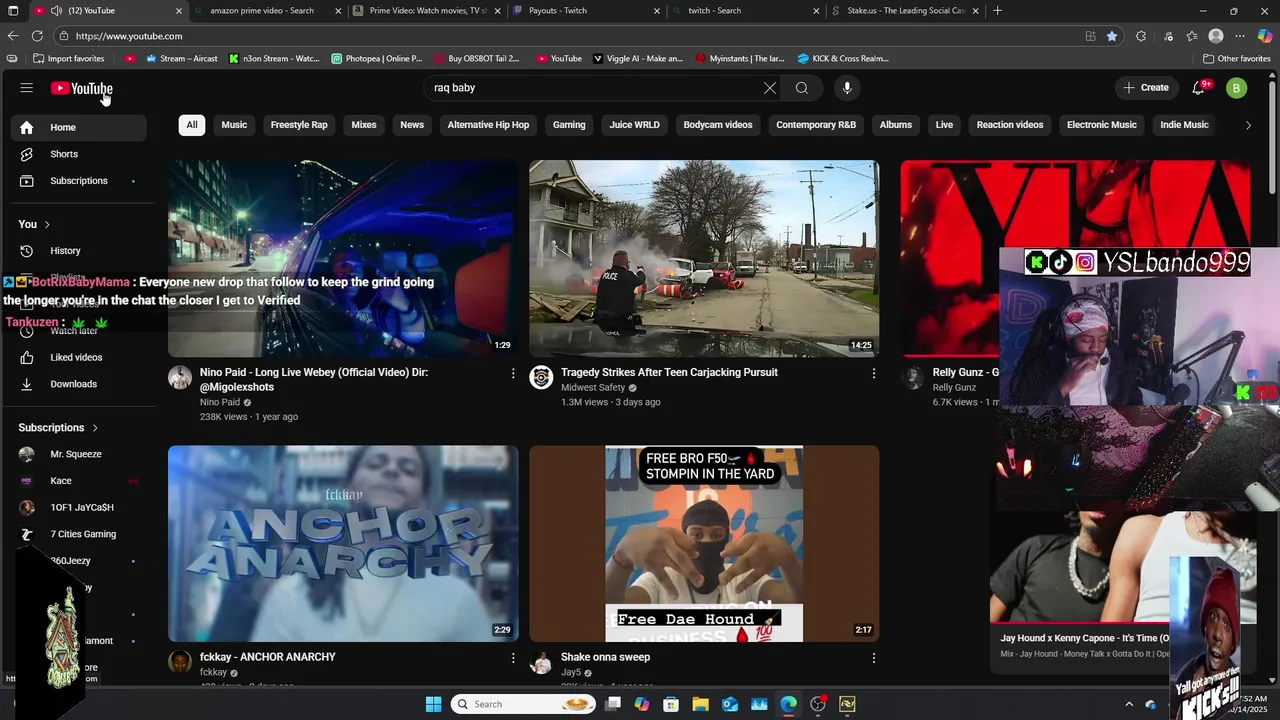Open Nino Paid channel avatar
Image resolution: width=1280 pixels, height=720 pixels.
click(180, 377)
